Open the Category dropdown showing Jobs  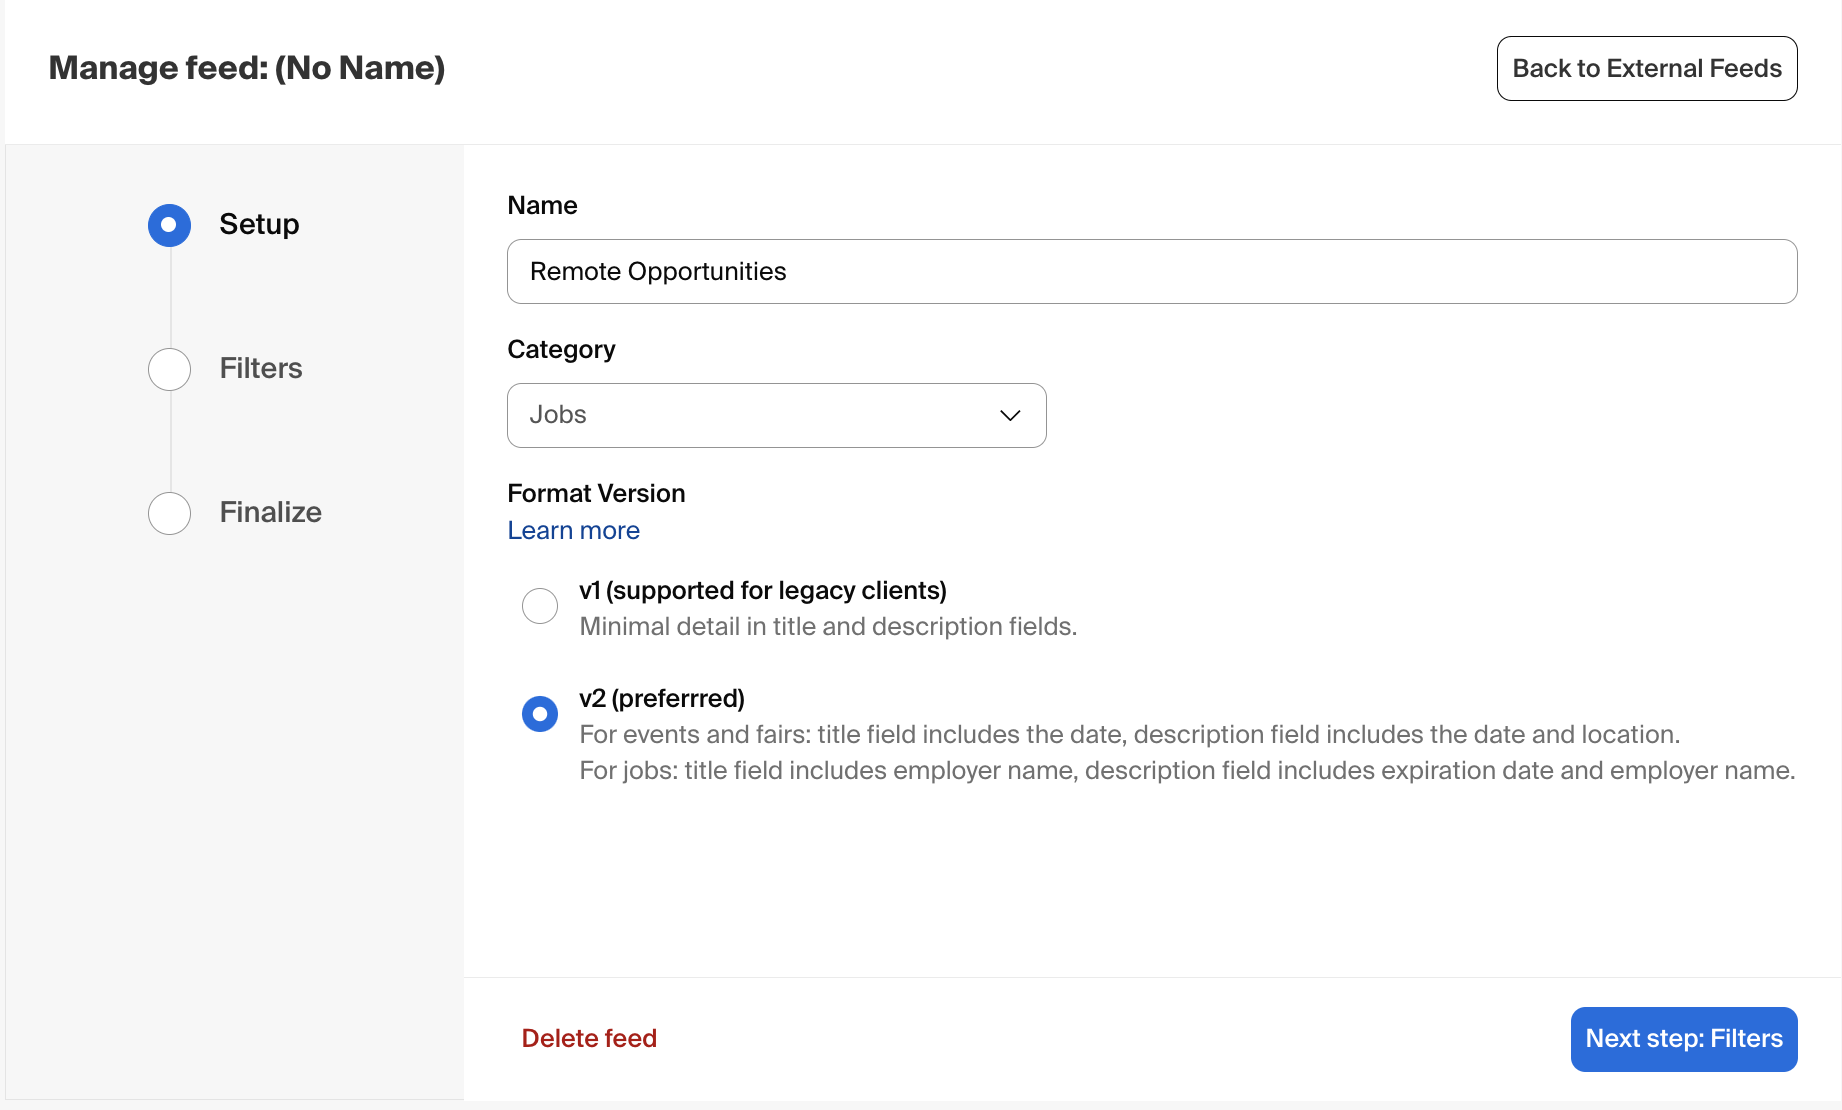(775, 415)
